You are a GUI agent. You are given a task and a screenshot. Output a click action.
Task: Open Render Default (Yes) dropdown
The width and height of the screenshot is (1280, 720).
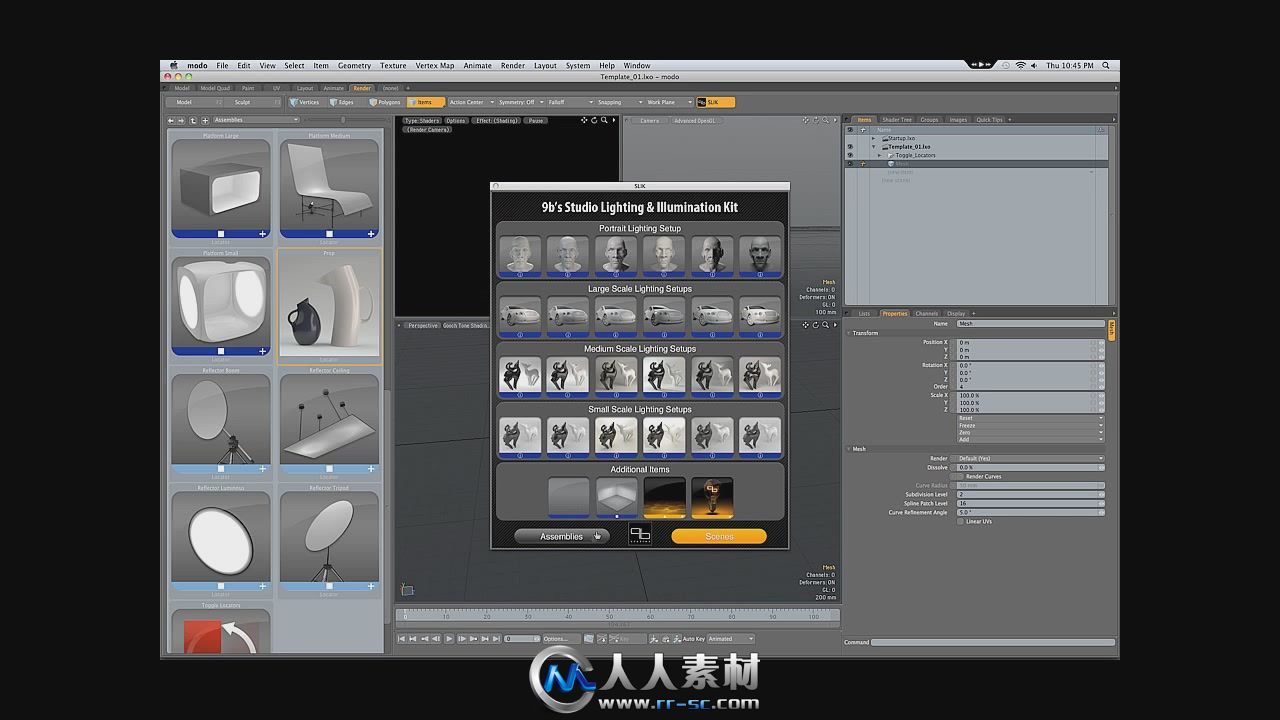pos(1030,459)
